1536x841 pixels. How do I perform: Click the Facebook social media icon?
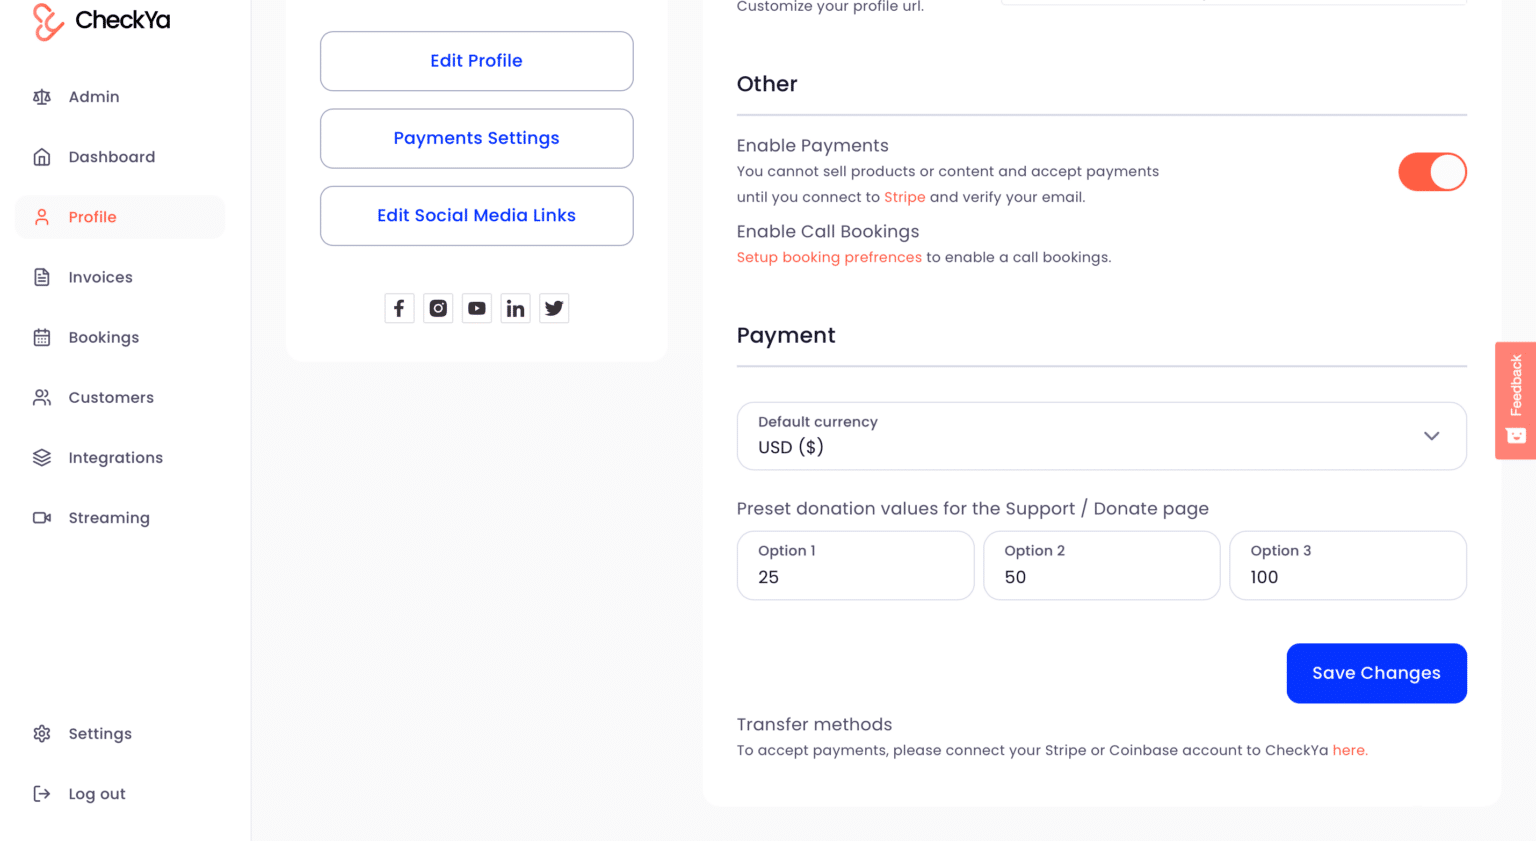pos(399,308)
